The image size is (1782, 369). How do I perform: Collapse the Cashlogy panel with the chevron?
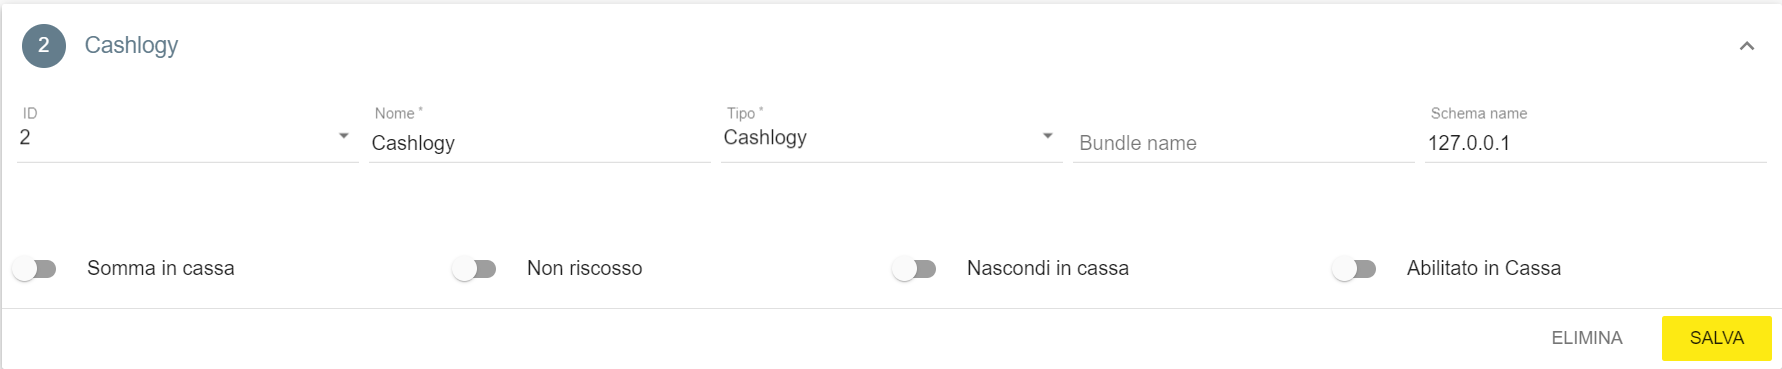click(1747, 46)
